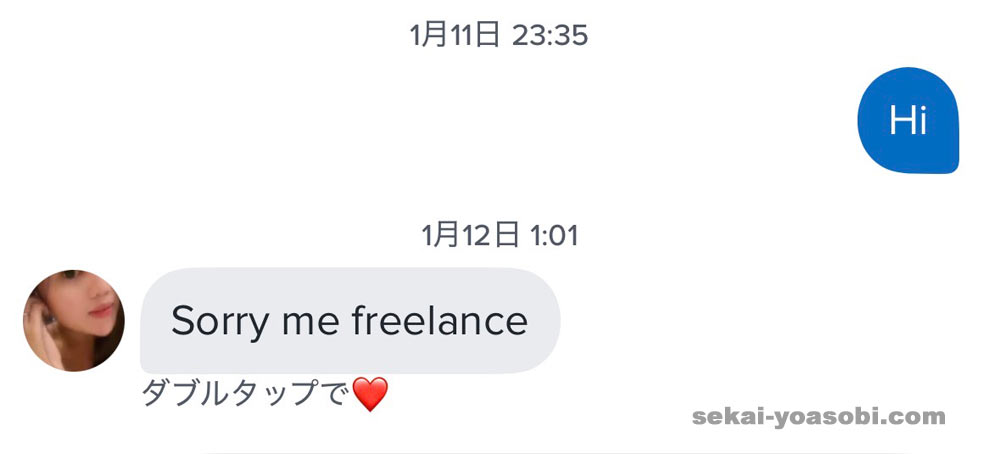
Task: Tap the gray "Sorry me freelance" bubble
Action: (350, 321)
